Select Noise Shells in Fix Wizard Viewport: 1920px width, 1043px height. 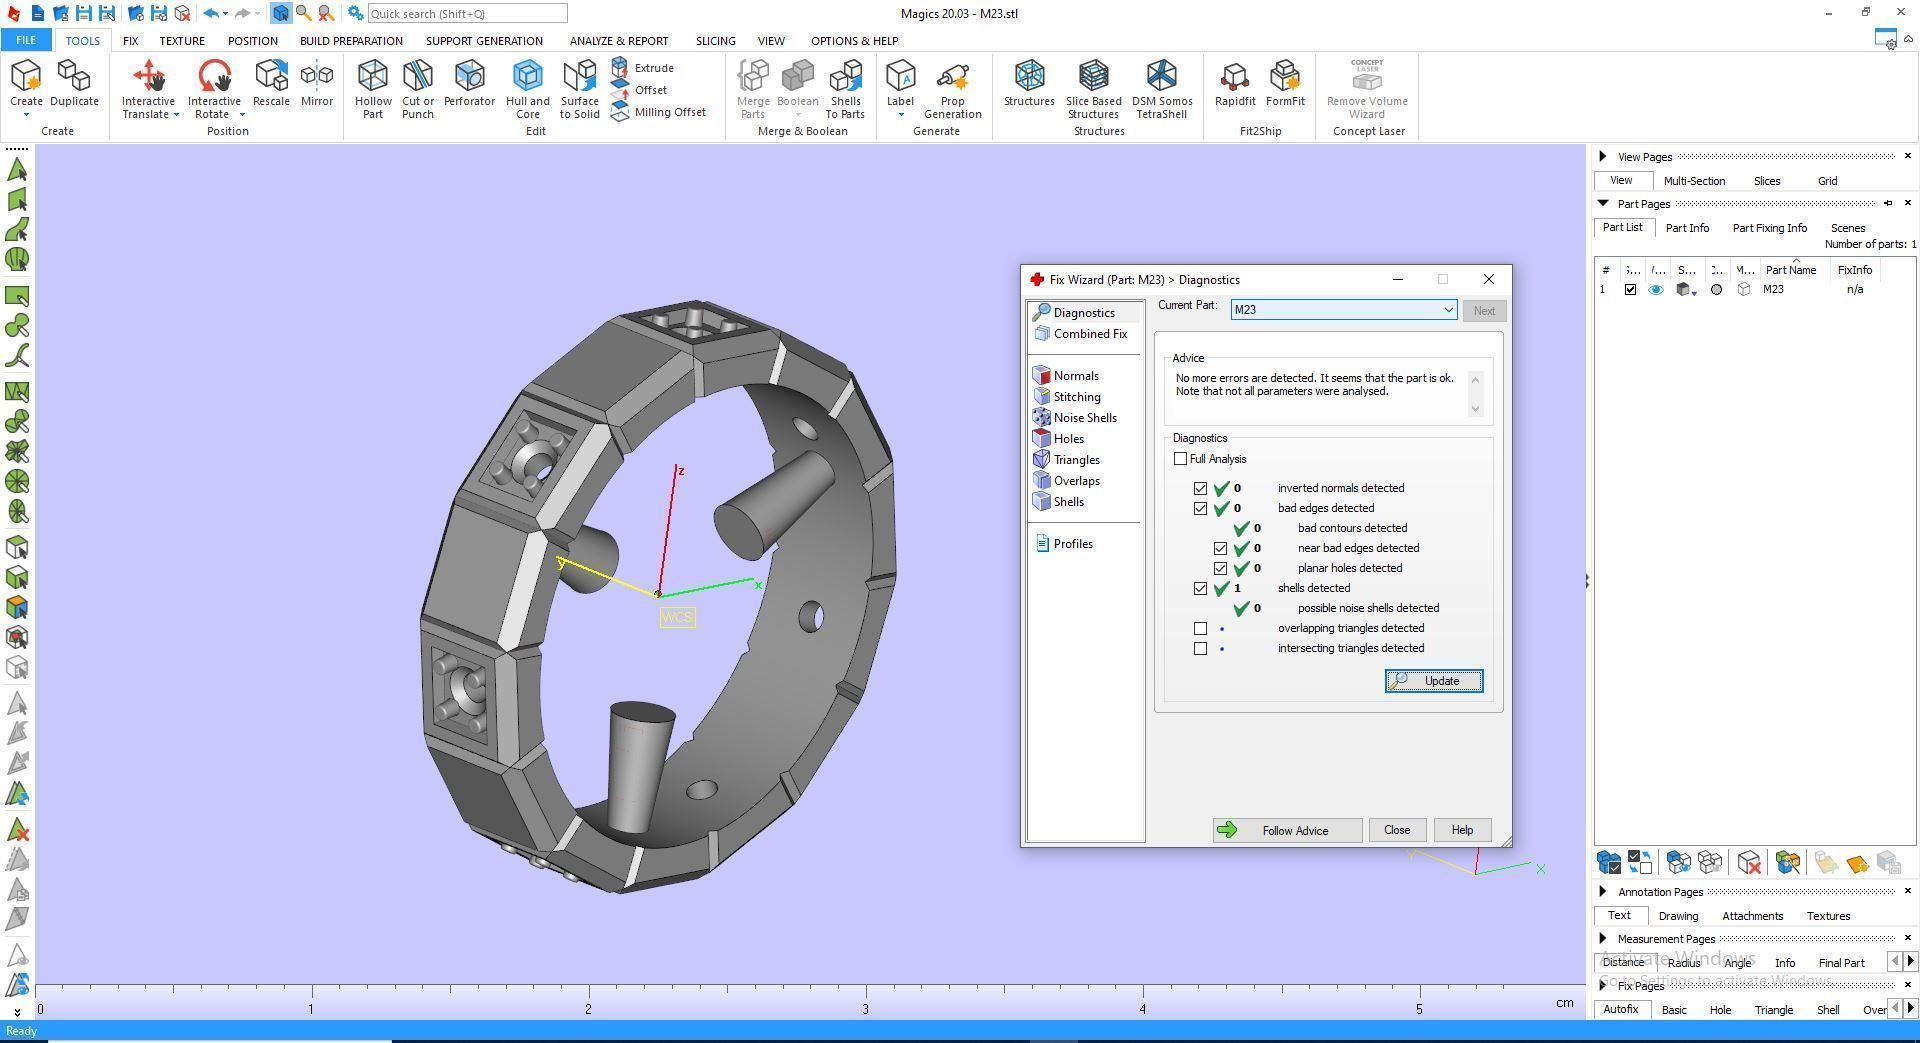tap(1075, 418)
